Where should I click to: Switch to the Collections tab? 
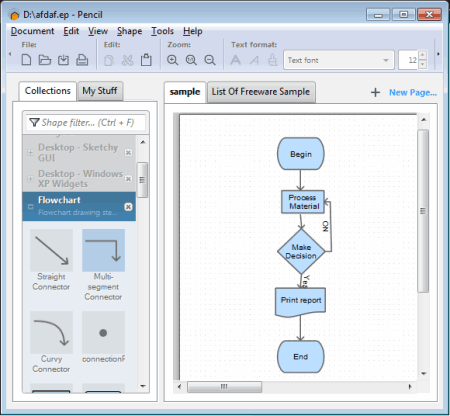point(48,91)
